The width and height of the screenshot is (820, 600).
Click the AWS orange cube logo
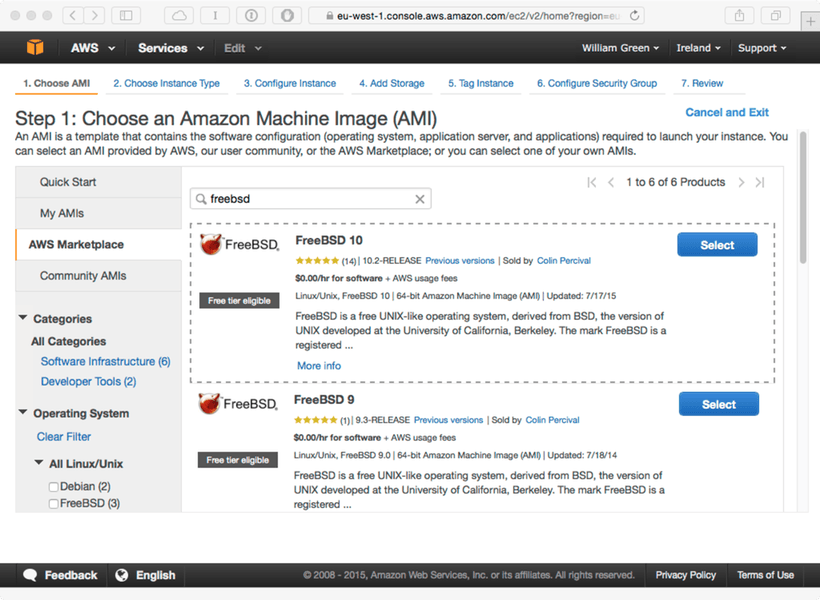[35, 48]
